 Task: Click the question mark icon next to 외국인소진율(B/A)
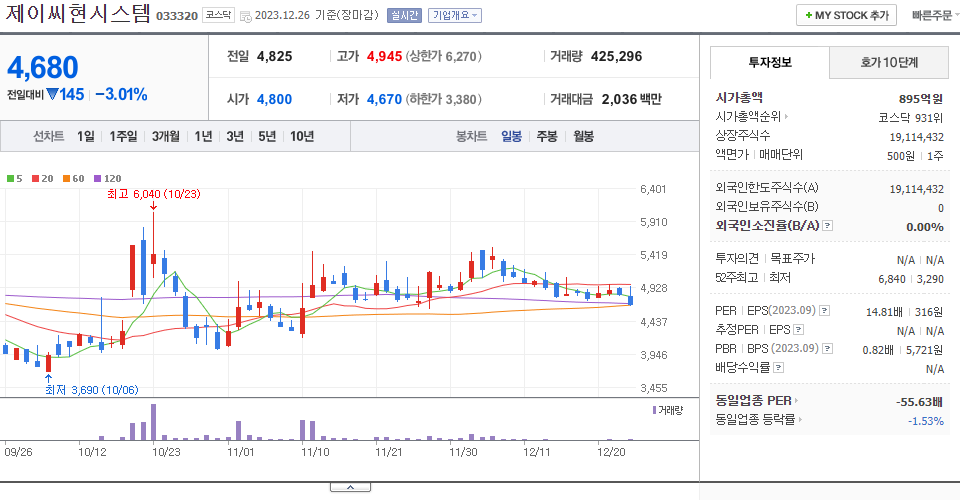click(x=827, y=226)
